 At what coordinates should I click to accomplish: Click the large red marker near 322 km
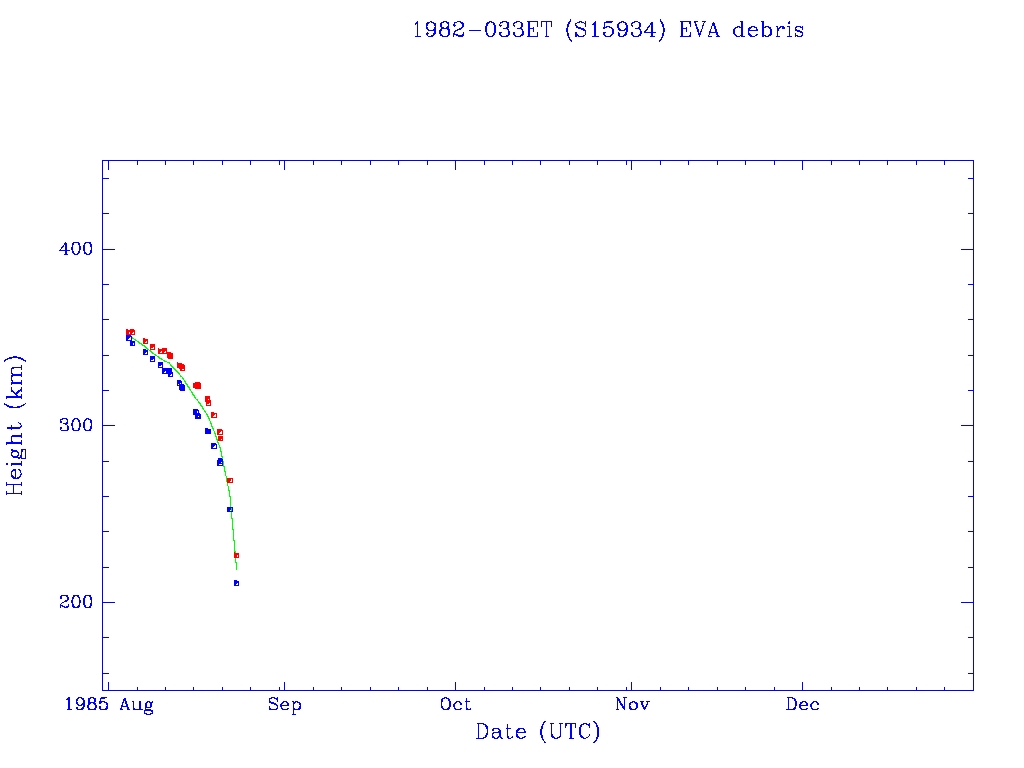(x=197, y=386)
